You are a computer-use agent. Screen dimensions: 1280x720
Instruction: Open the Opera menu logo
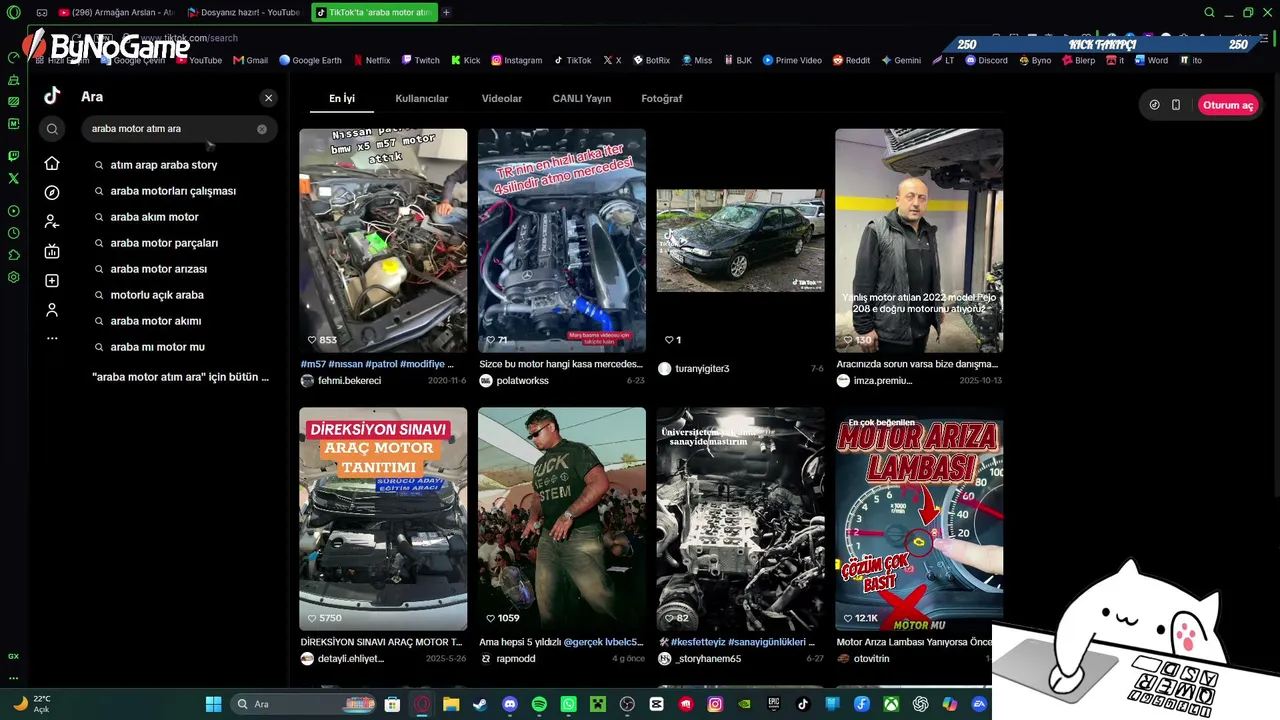(x=13, y=13)
